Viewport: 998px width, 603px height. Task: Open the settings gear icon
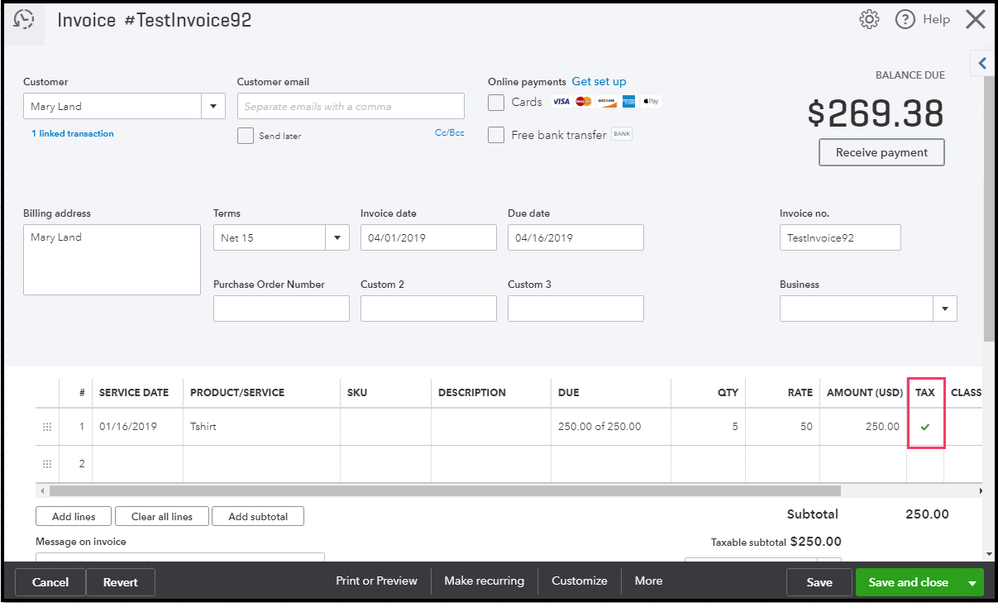(x=869, y=20)
